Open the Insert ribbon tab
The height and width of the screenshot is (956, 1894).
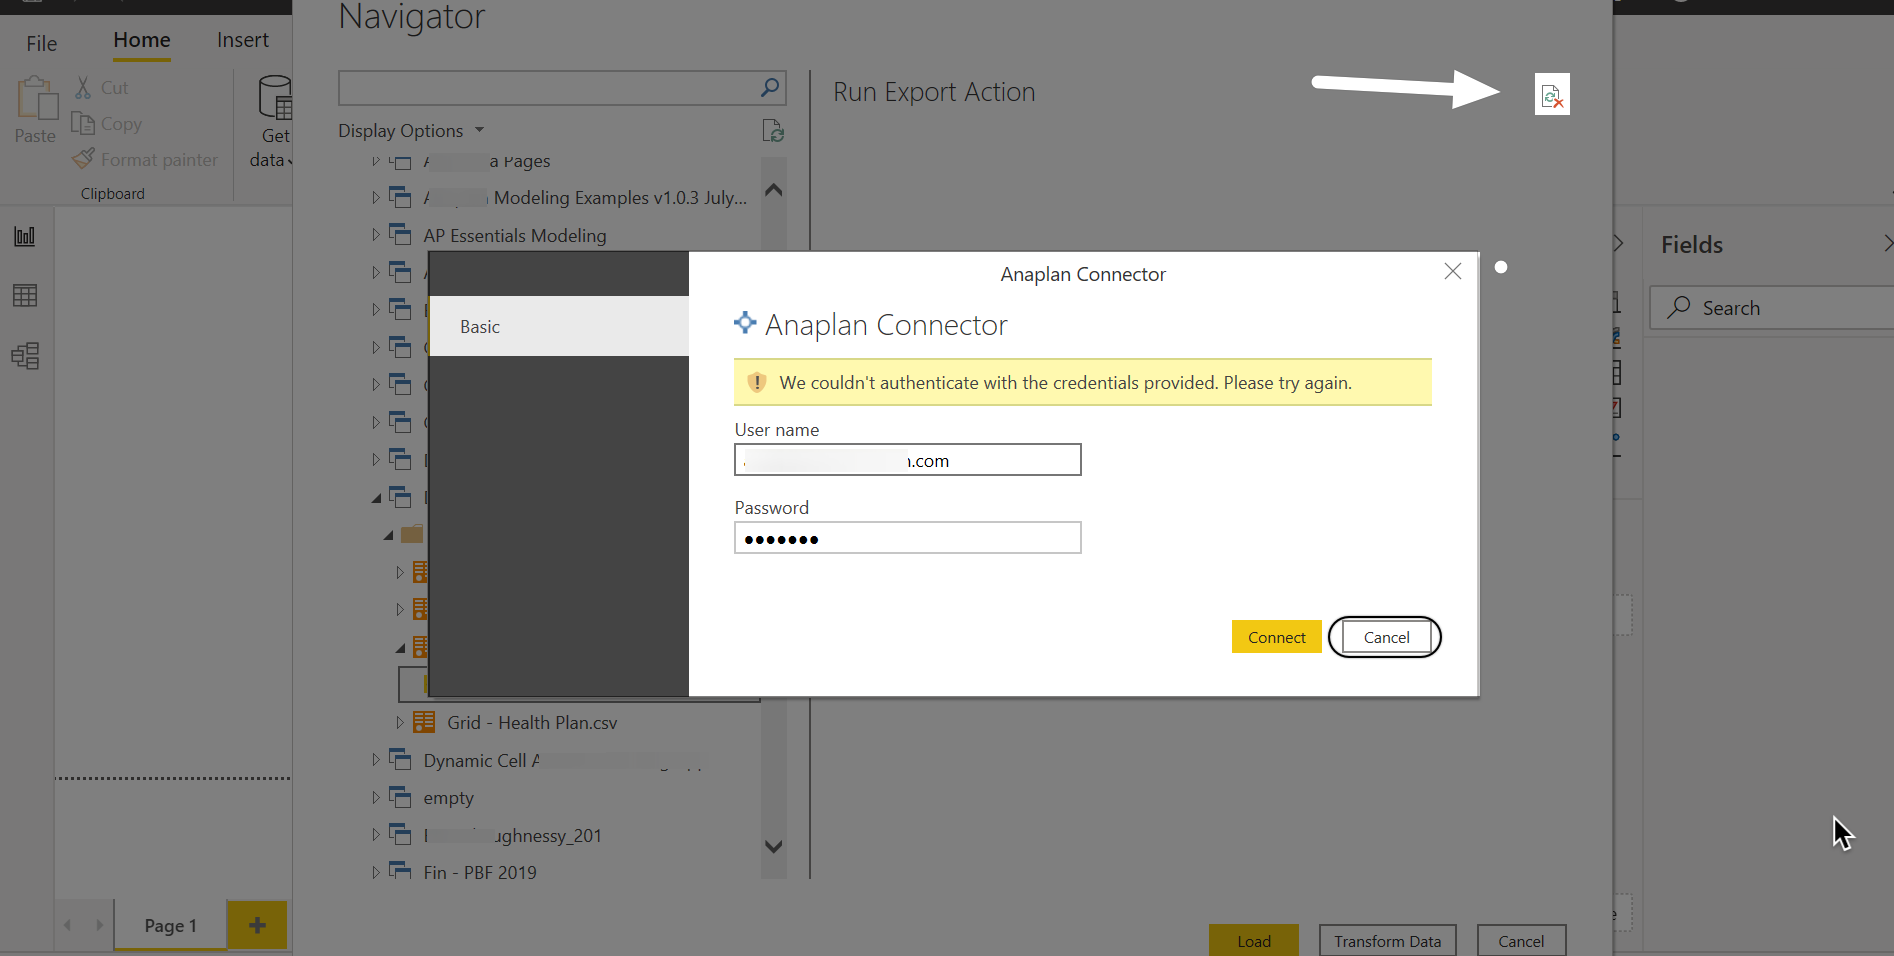tap(243, 40)
